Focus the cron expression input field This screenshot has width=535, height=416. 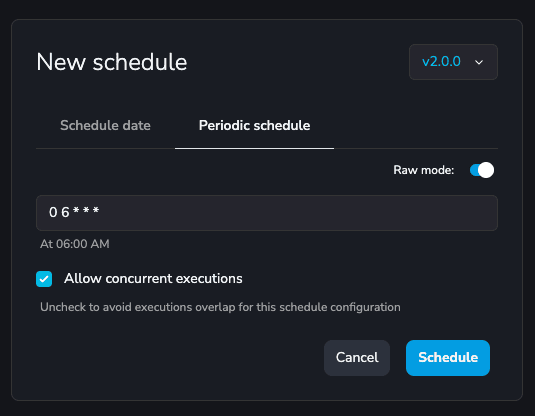click(x=267, y=213)
